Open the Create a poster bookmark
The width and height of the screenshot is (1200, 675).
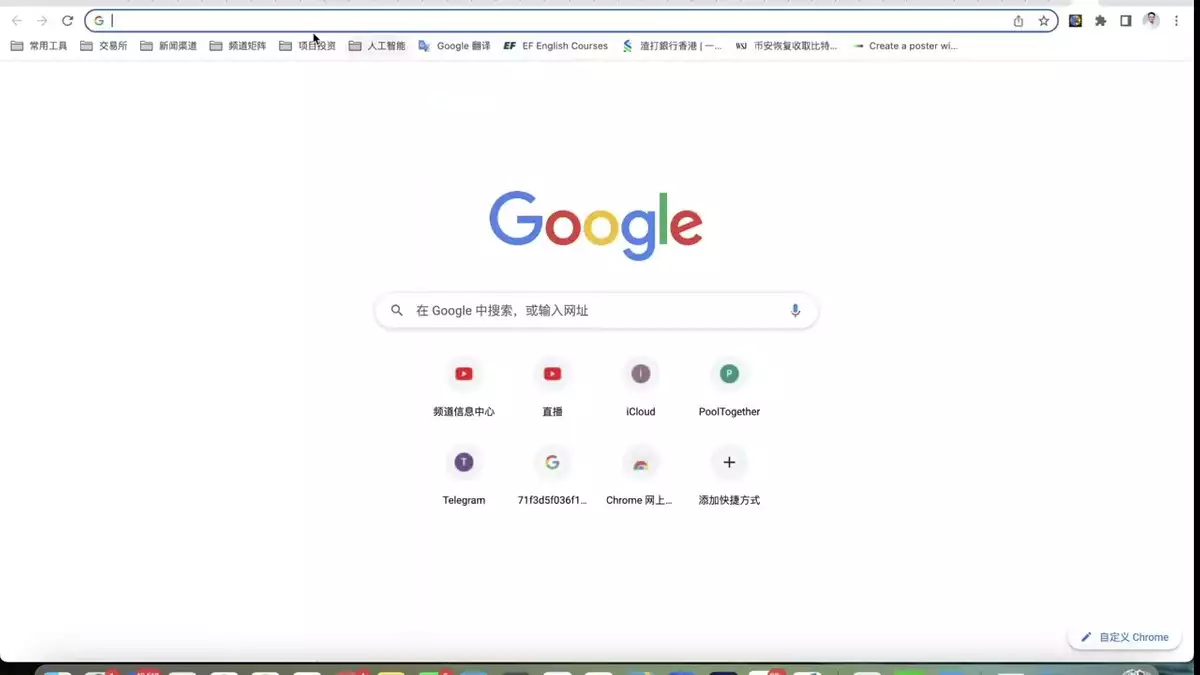pos(905,46)
